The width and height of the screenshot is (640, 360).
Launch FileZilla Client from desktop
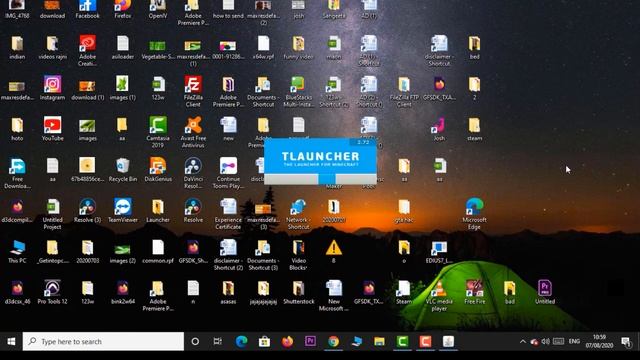tap(193, 91)
